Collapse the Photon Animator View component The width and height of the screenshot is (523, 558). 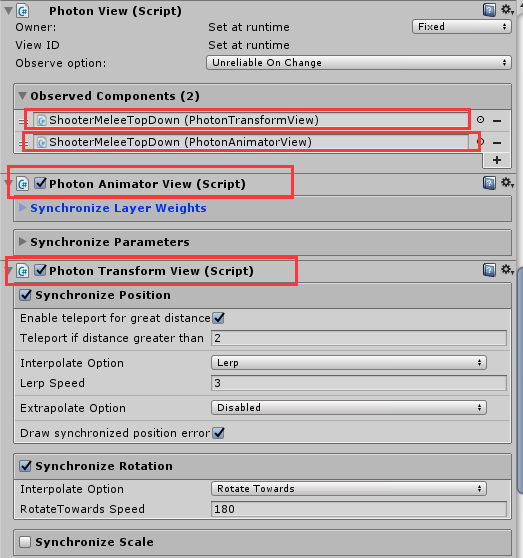click(x=8, y=184)
